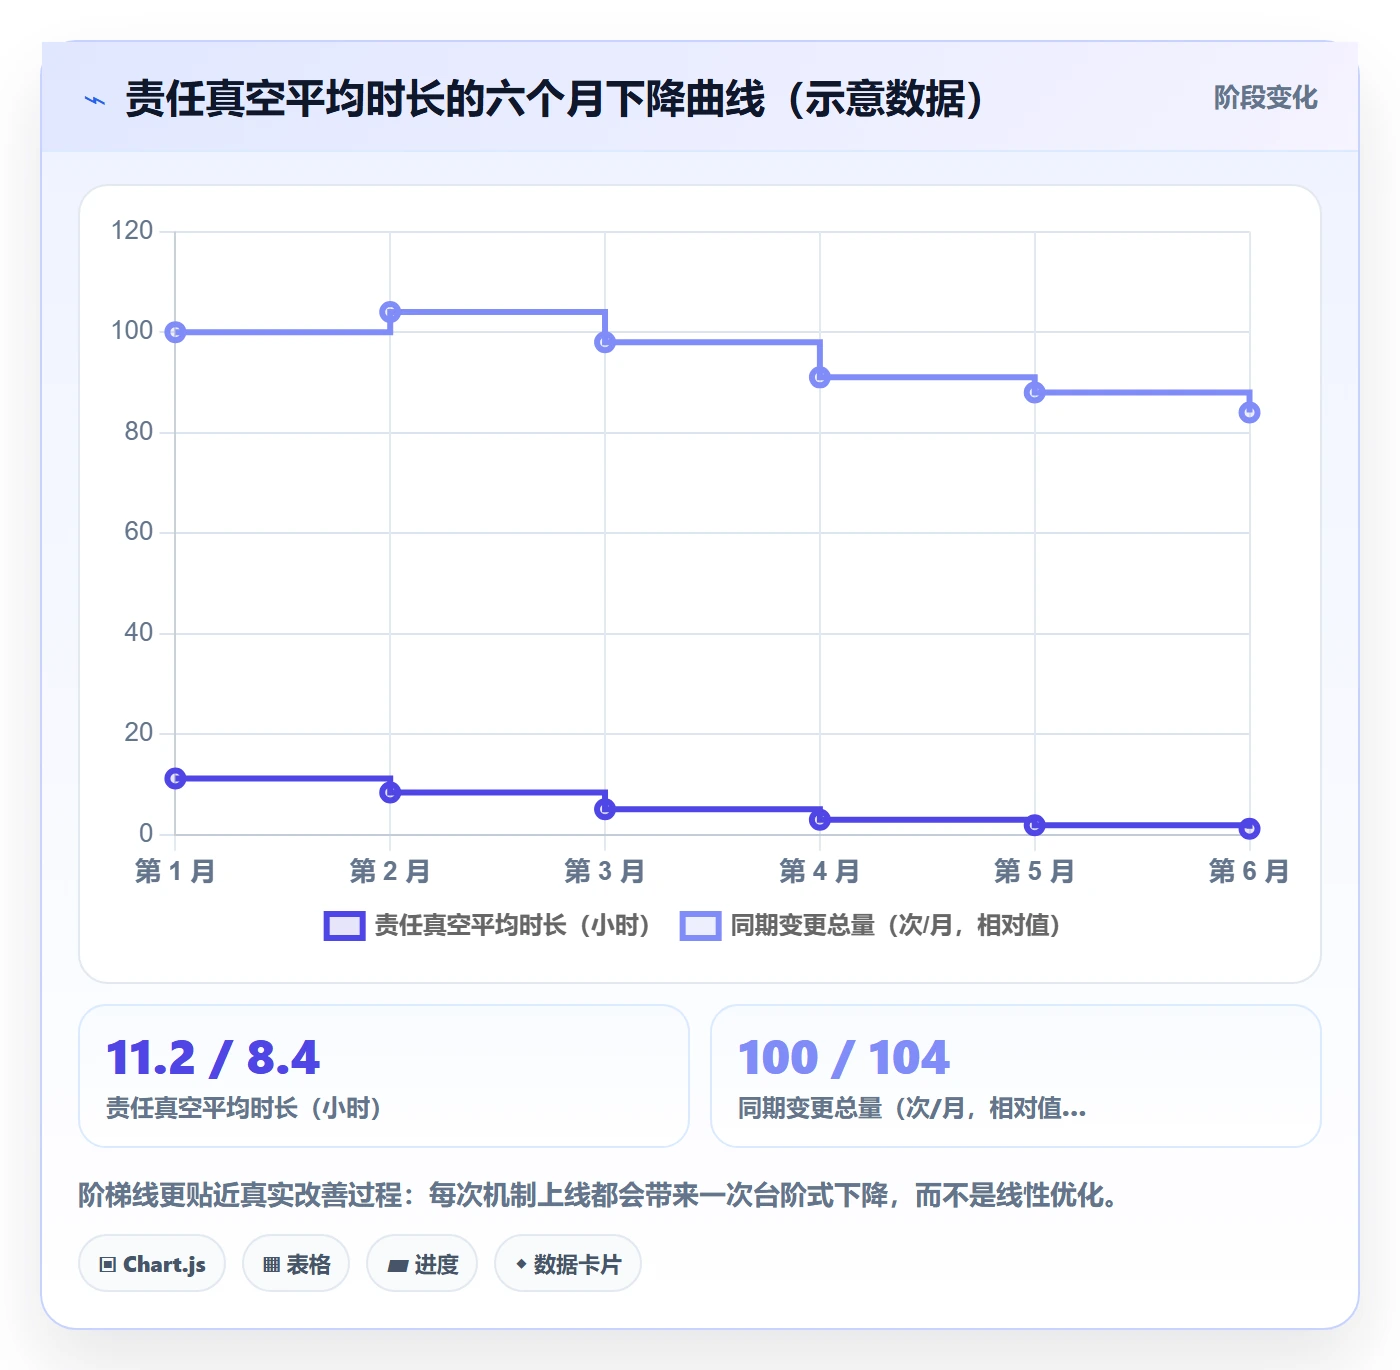Click 第 1 月 point on 责任真空 line
1400x1370 pixels.
click(x=175, y=778)
